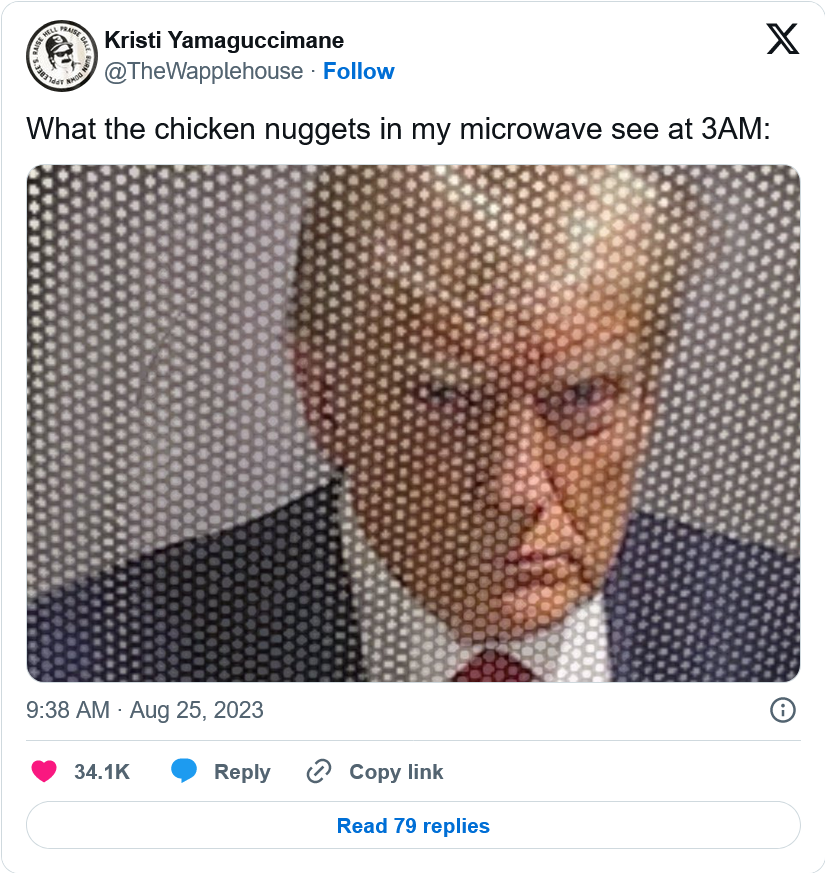Open the Read 79 replies button

coord(413,826)
